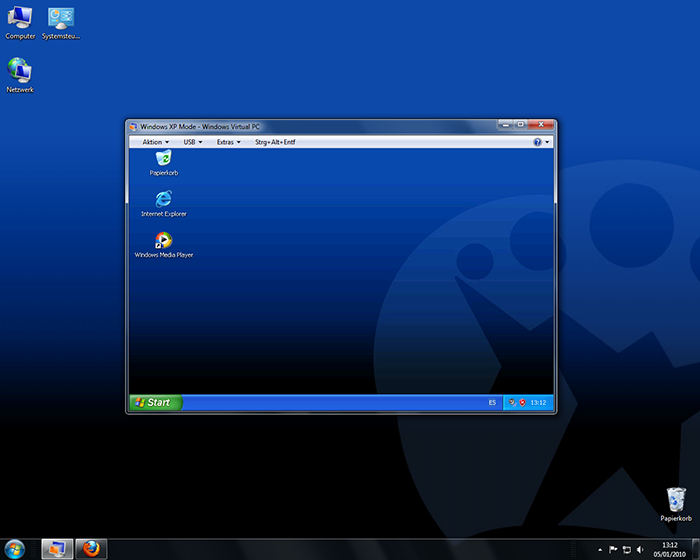Viewport: 700px width, 560px height.
Task: Select the Windows Media Player shortcut
Action: tap(163, 241)
